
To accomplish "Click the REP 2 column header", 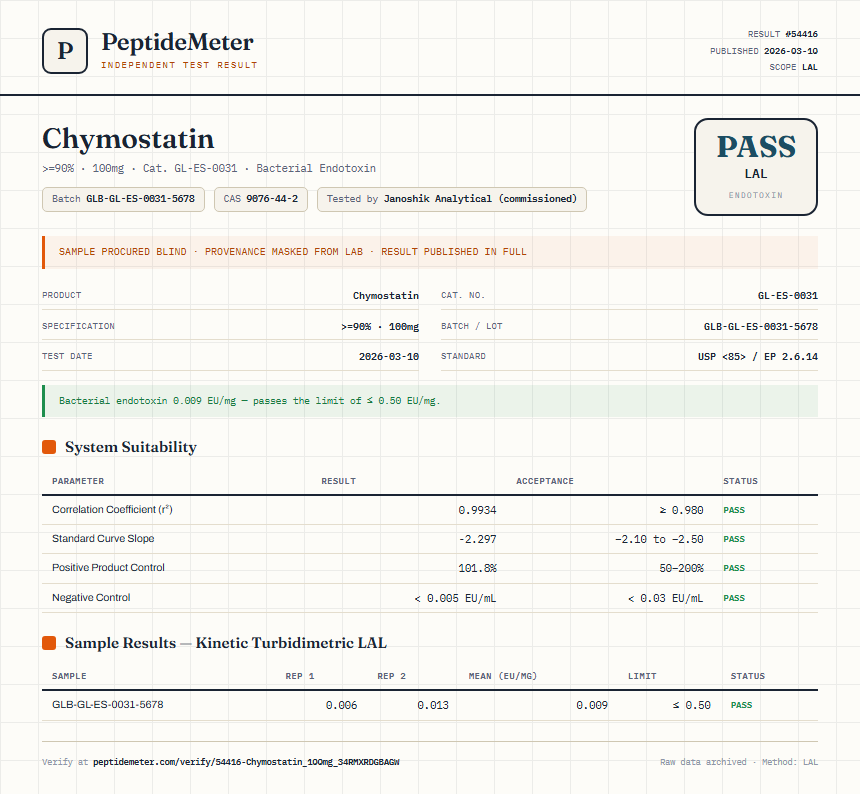I will (x=391, y=676).
